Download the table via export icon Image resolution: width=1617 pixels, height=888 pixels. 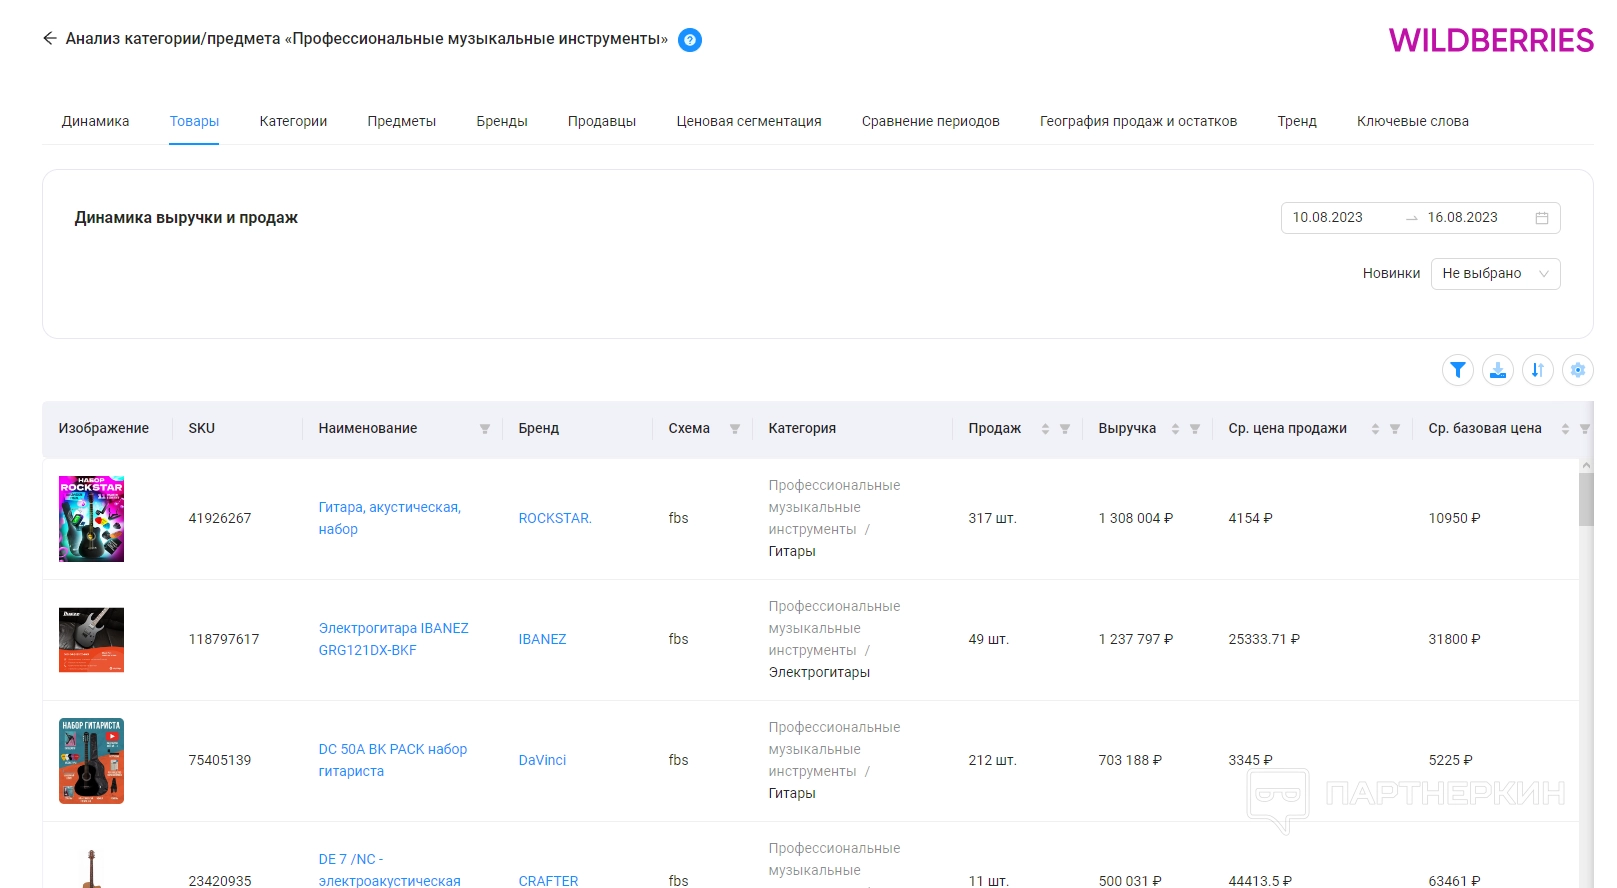[x=1497, y=370]
